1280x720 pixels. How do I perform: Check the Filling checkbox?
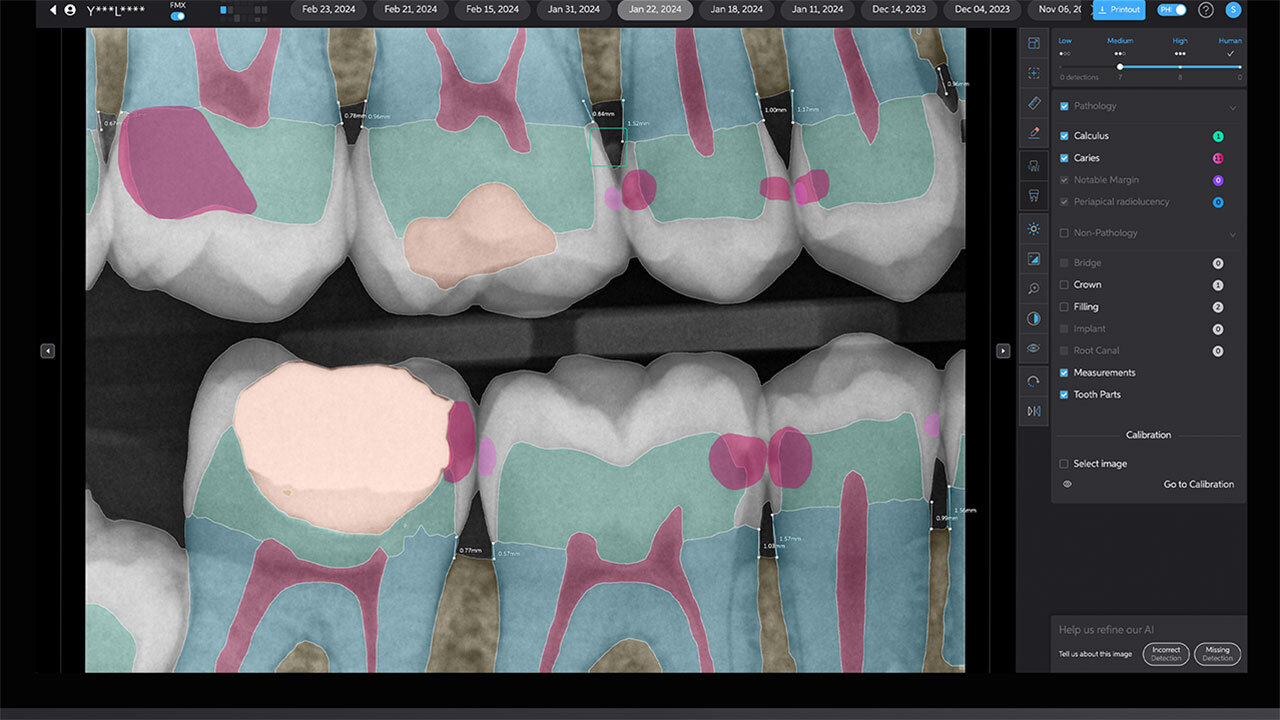tap(1064, 307)
